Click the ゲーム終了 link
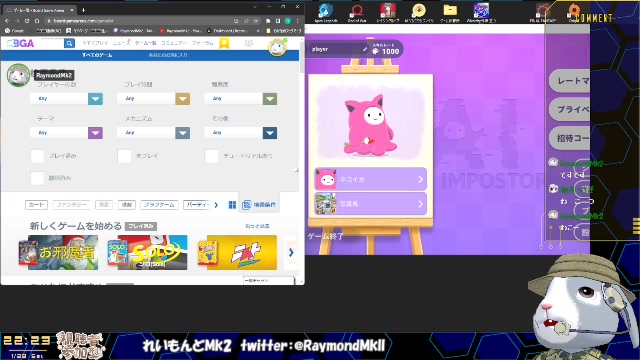640x360 pixels. point(325,236)
